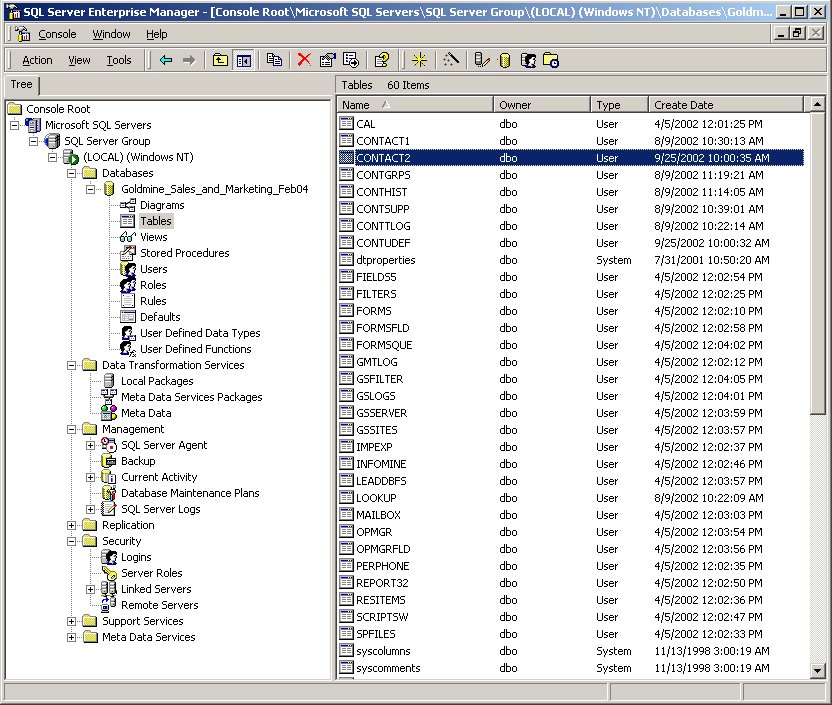Image resolution: width=832 pixels, height=705 pixels.
Task: Sort tables by Owner column header
Action: click(542, 105)
